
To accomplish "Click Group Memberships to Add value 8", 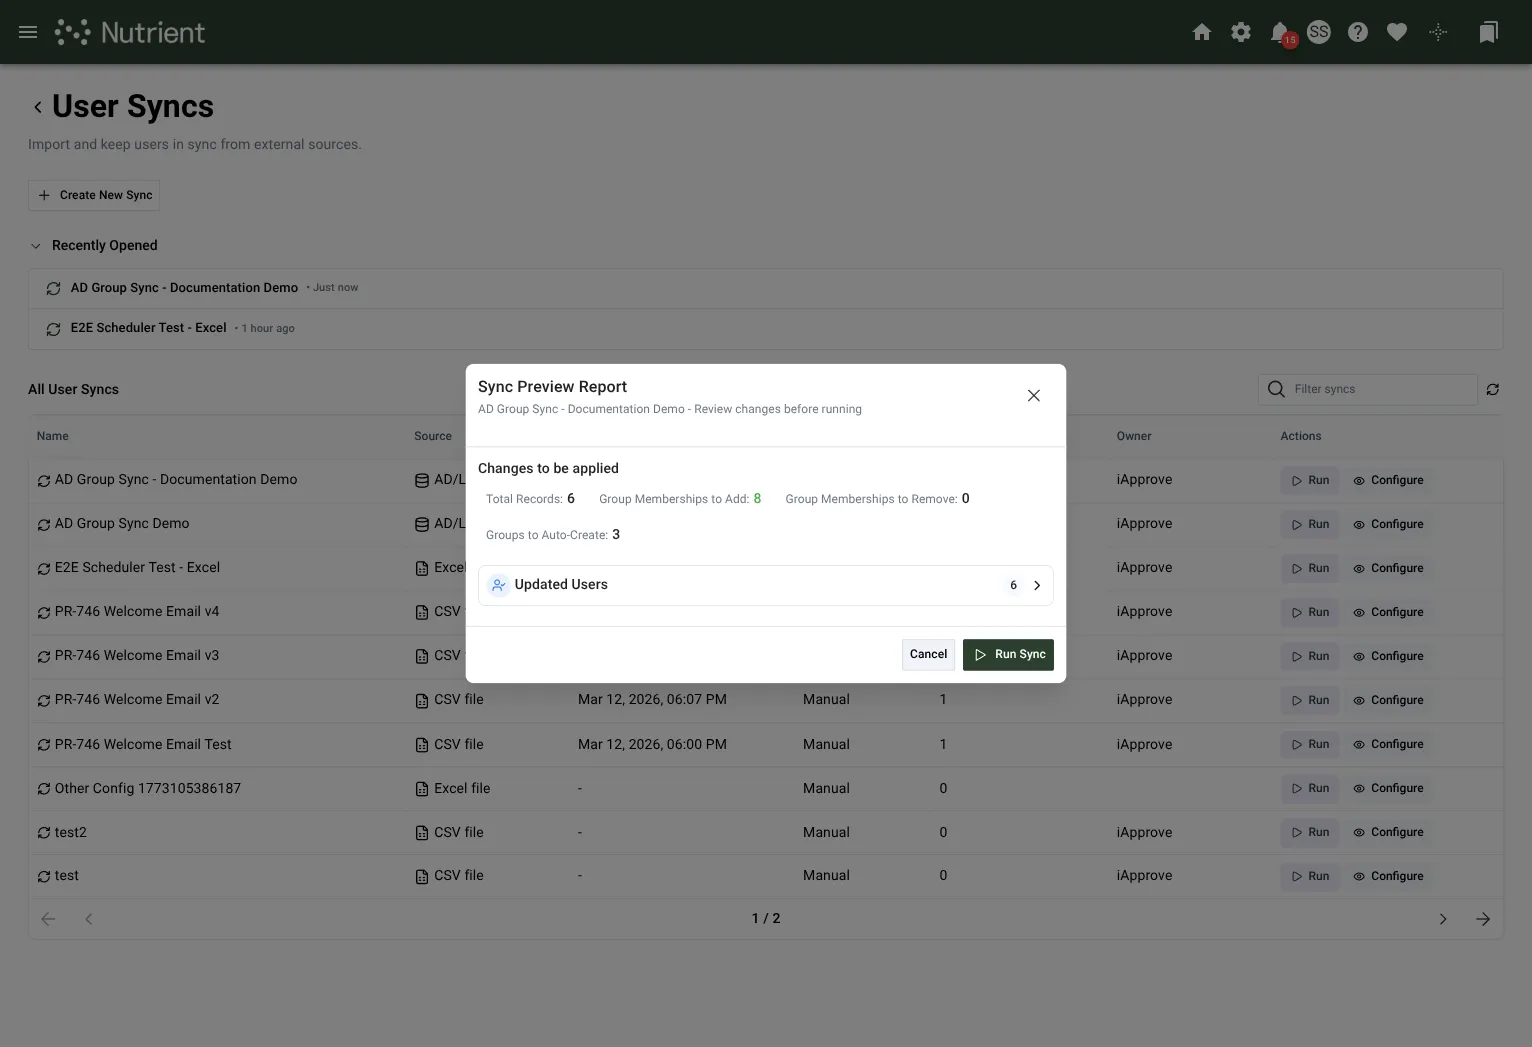I will pos(757,499).
